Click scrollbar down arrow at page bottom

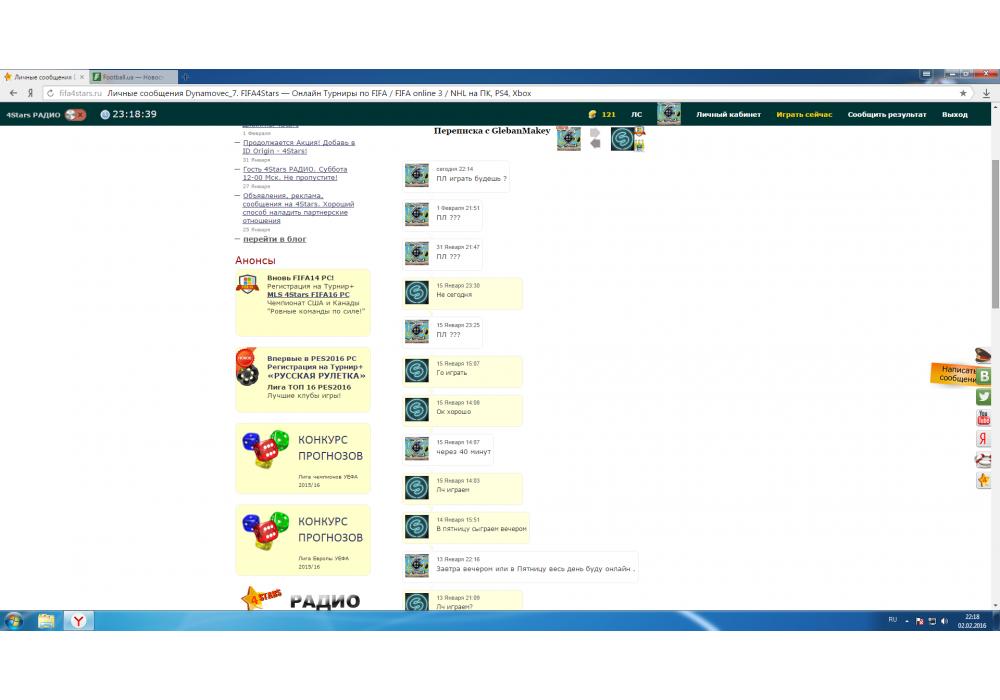click(x=996, y=606)
